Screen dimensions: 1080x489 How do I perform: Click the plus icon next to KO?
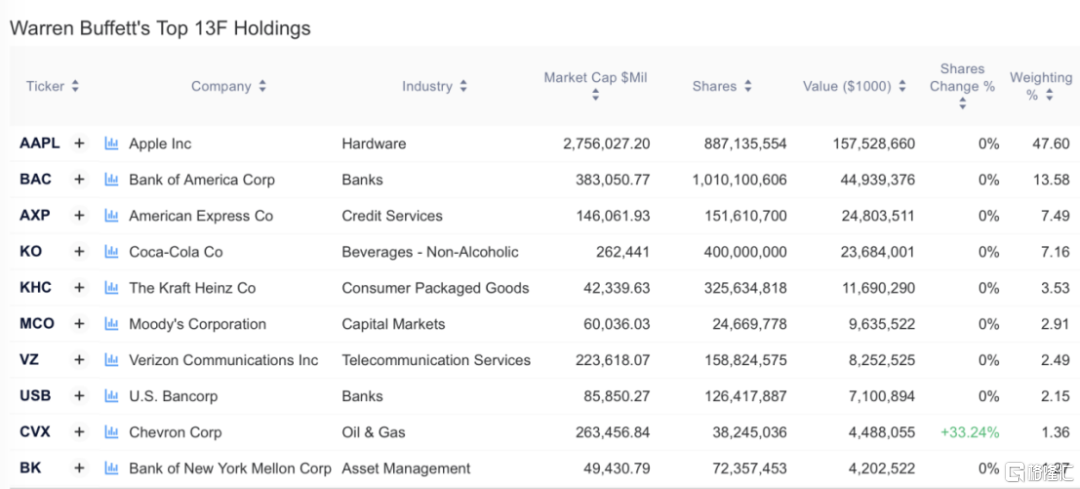coord(79,251)
